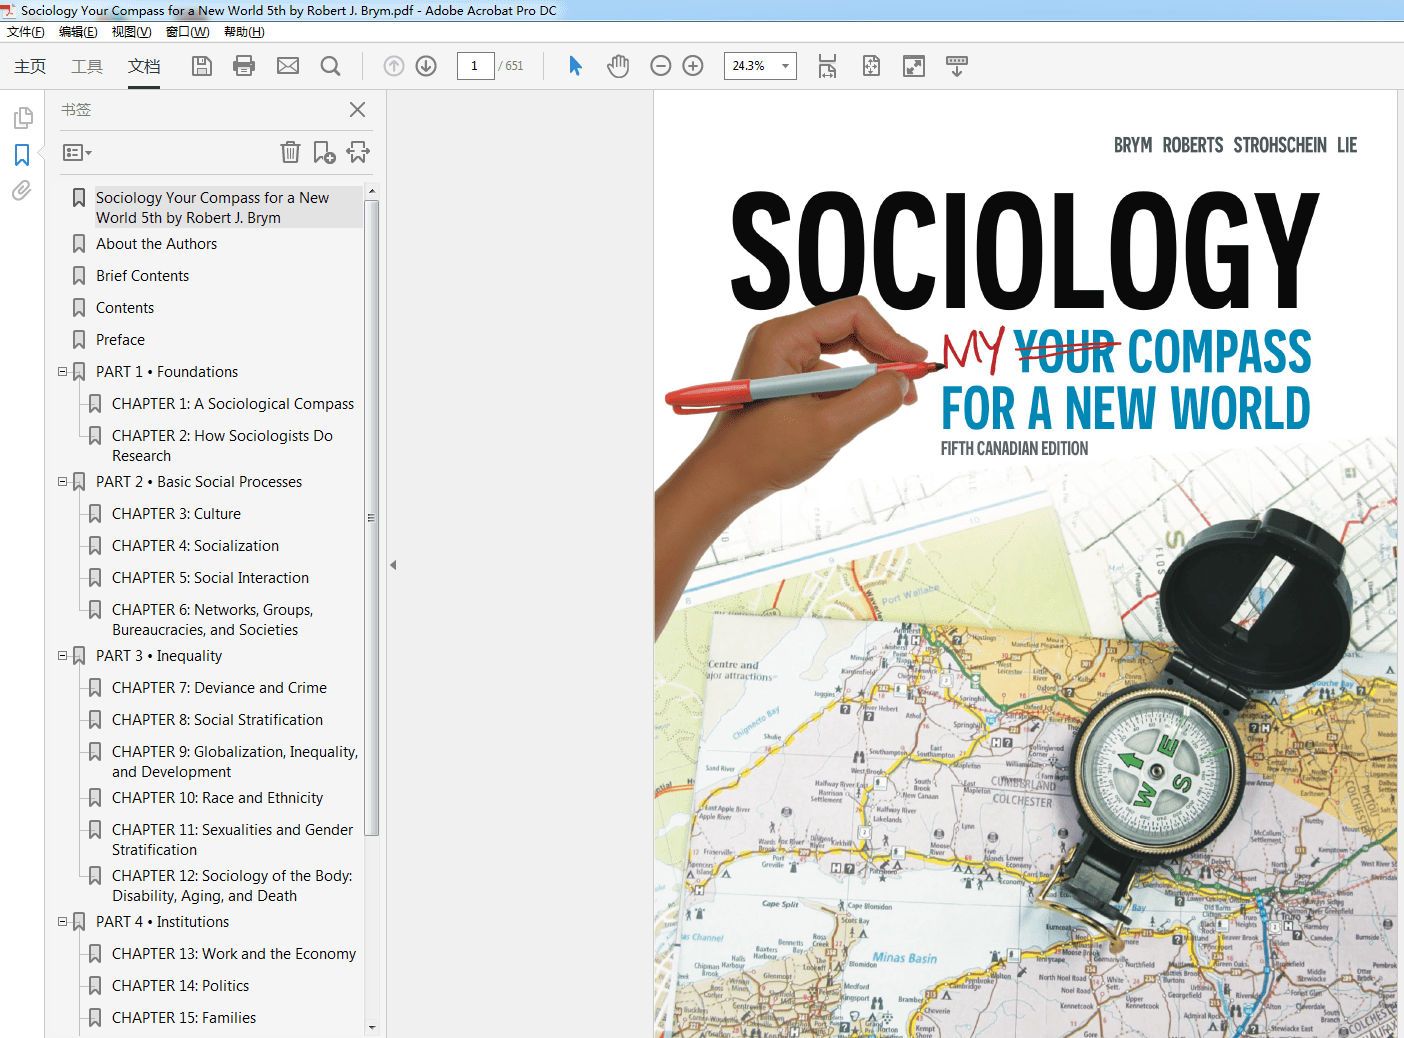
Task: Click the Zoom Out minus icon
Action: (660, 65)
